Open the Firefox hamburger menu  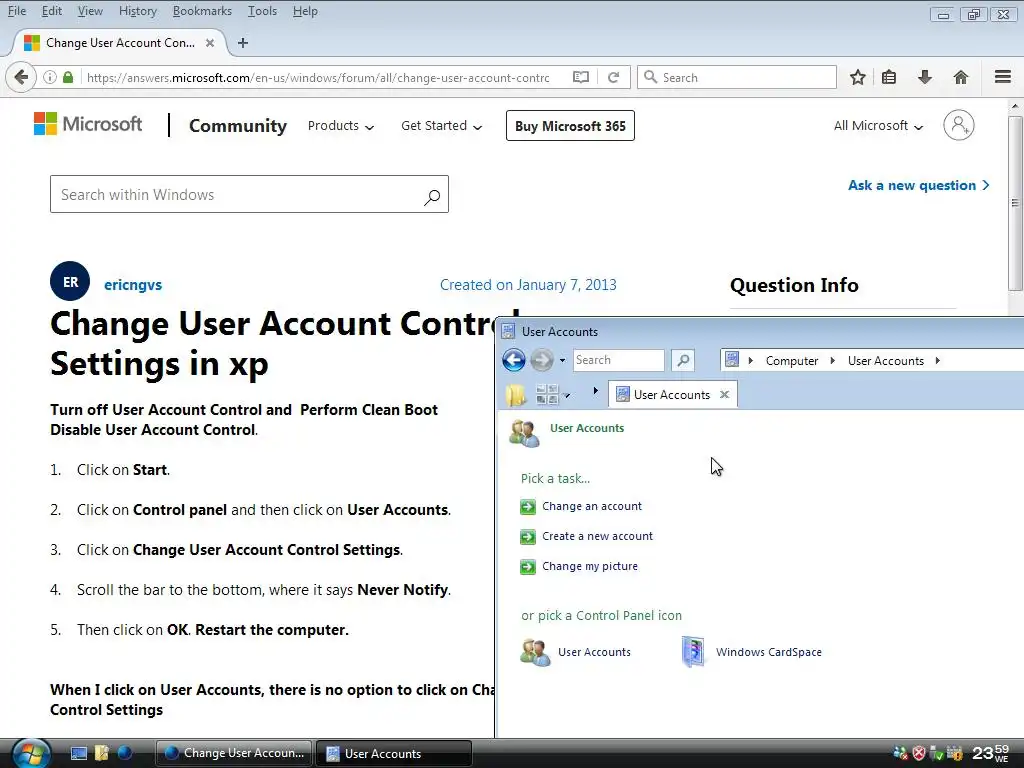(1003, 77)
